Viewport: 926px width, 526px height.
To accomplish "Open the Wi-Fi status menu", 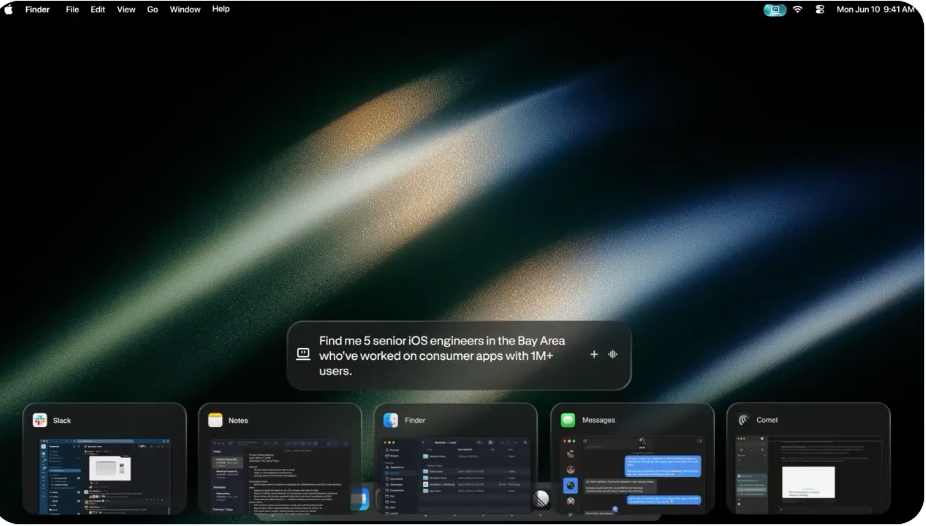I will pyautogui.click(x=800, y=9).
